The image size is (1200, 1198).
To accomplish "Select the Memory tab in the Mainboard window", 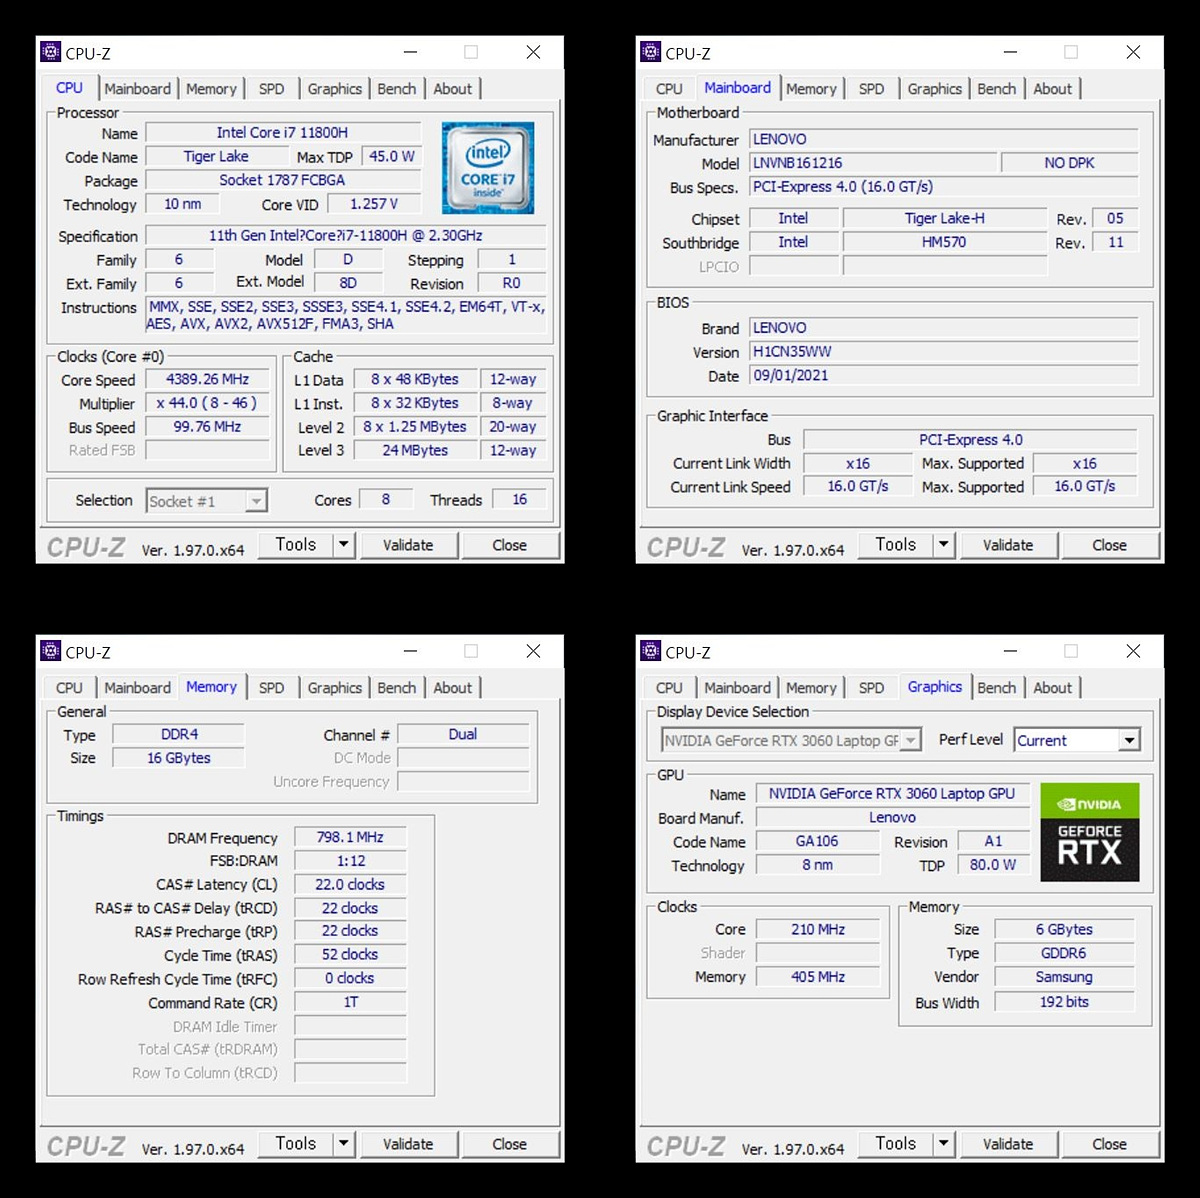I will tap(811, 89).
